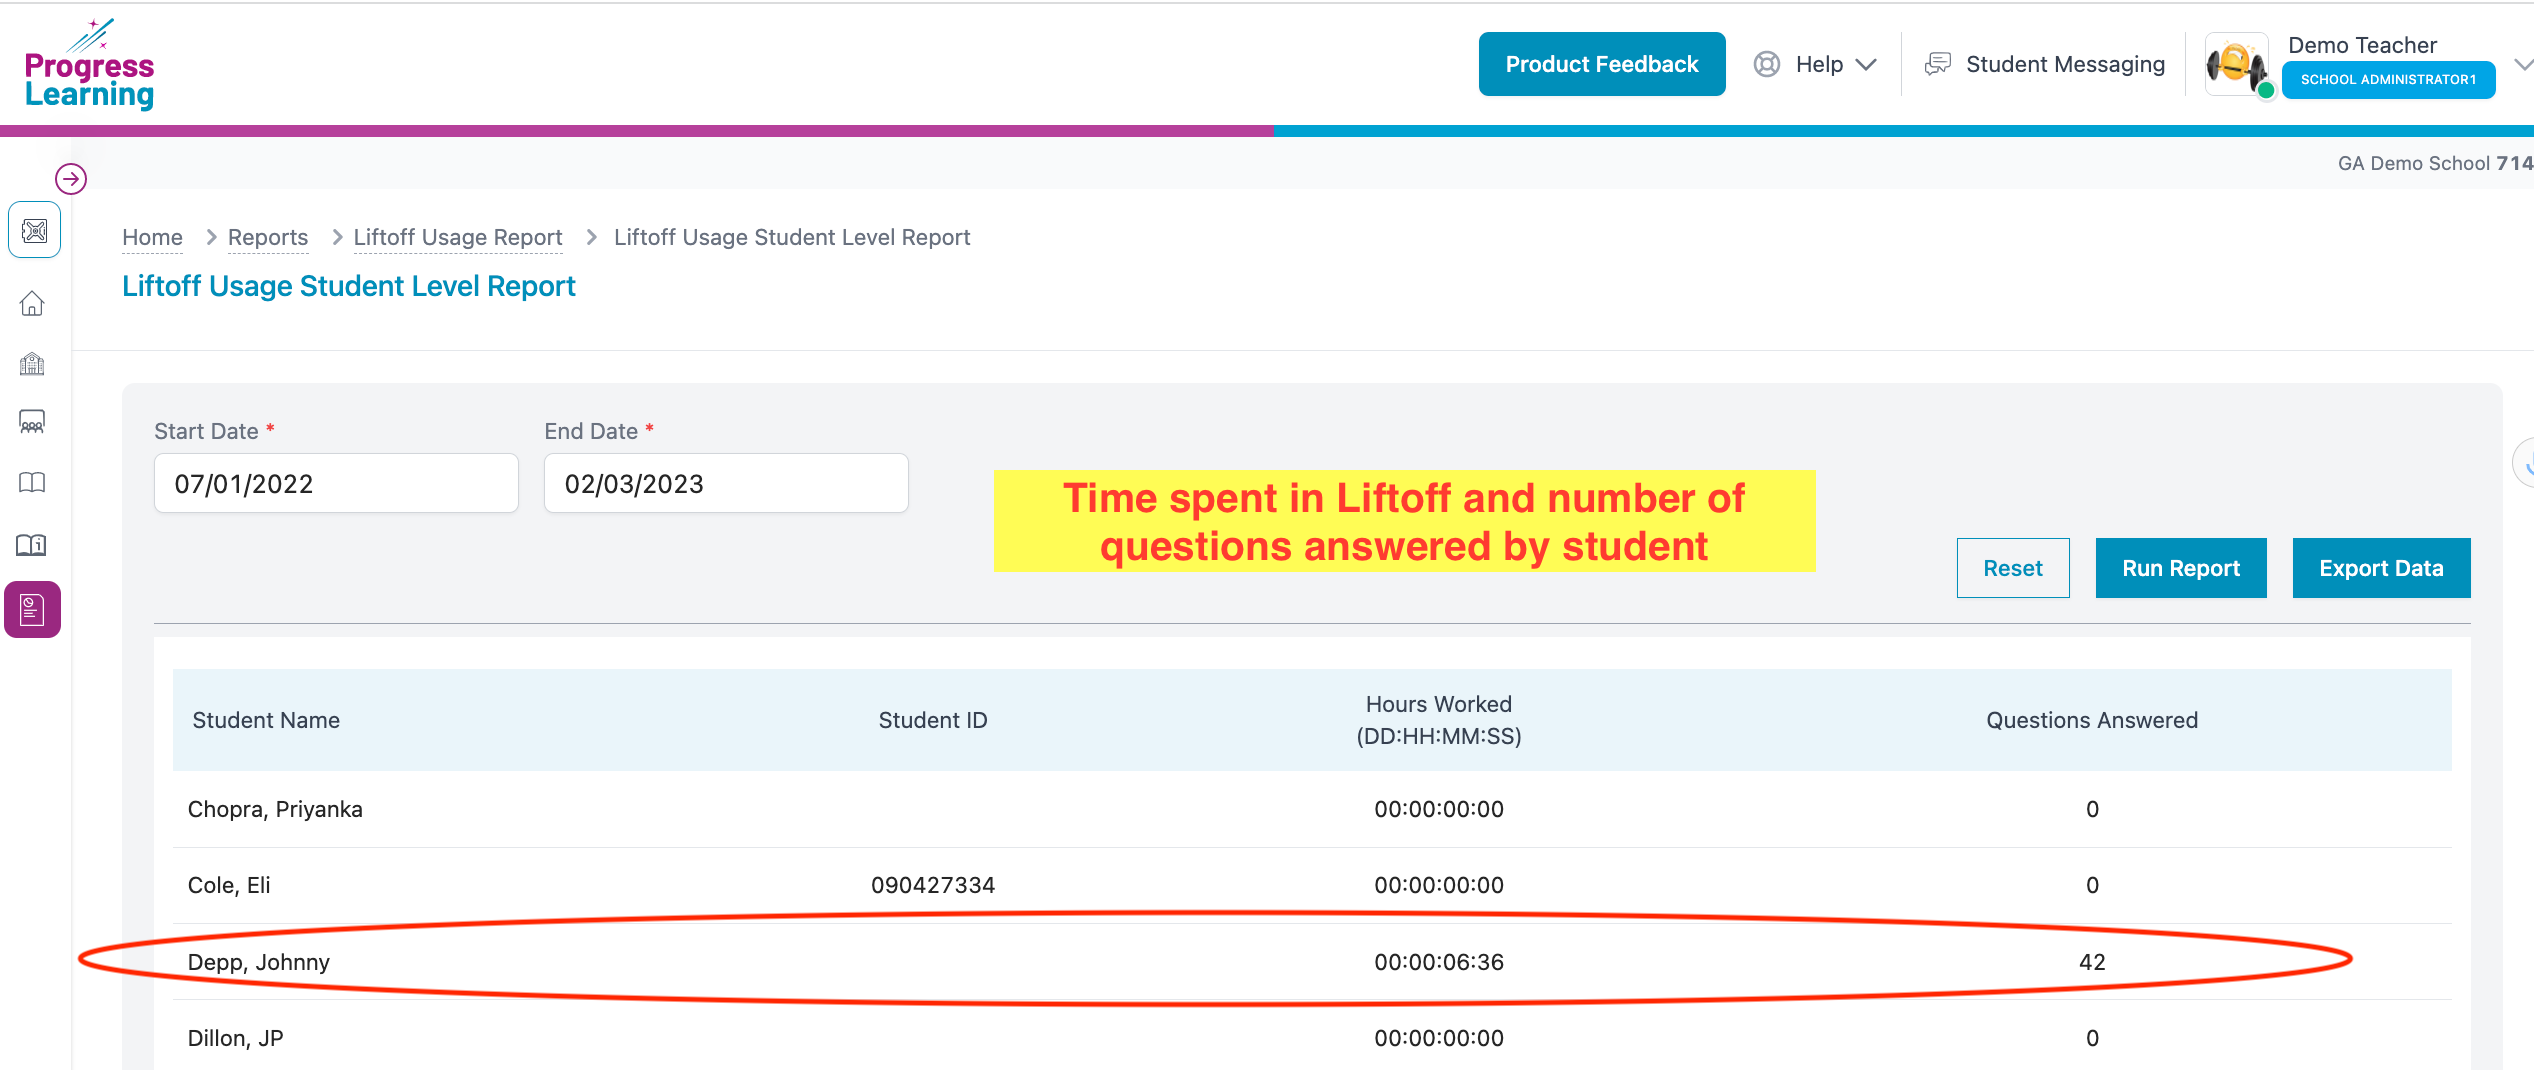
Task: Go to Home breadcrumb link
Action: tap(152, 237)
